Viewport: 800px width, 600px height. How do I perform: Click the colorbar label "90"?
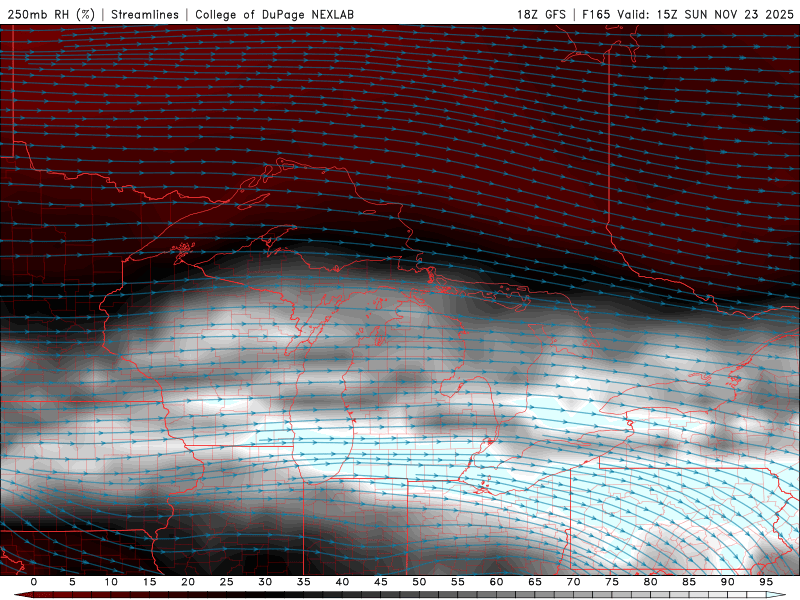coord(728,582)
